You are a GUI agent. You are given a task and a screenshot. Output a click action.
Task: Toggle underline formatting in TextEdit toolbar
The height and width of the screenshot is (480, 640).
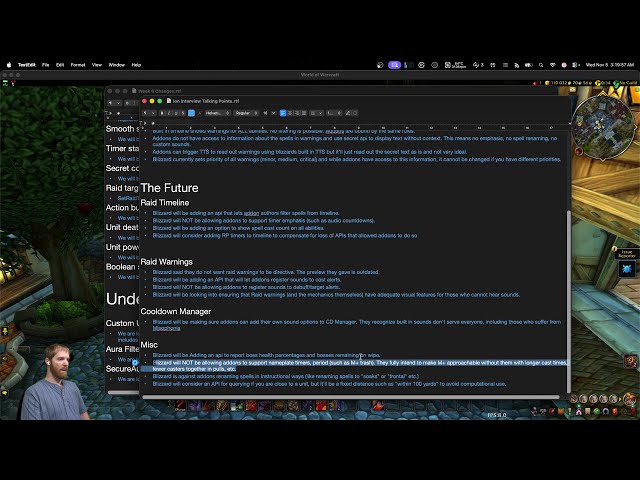click(176, 113)
